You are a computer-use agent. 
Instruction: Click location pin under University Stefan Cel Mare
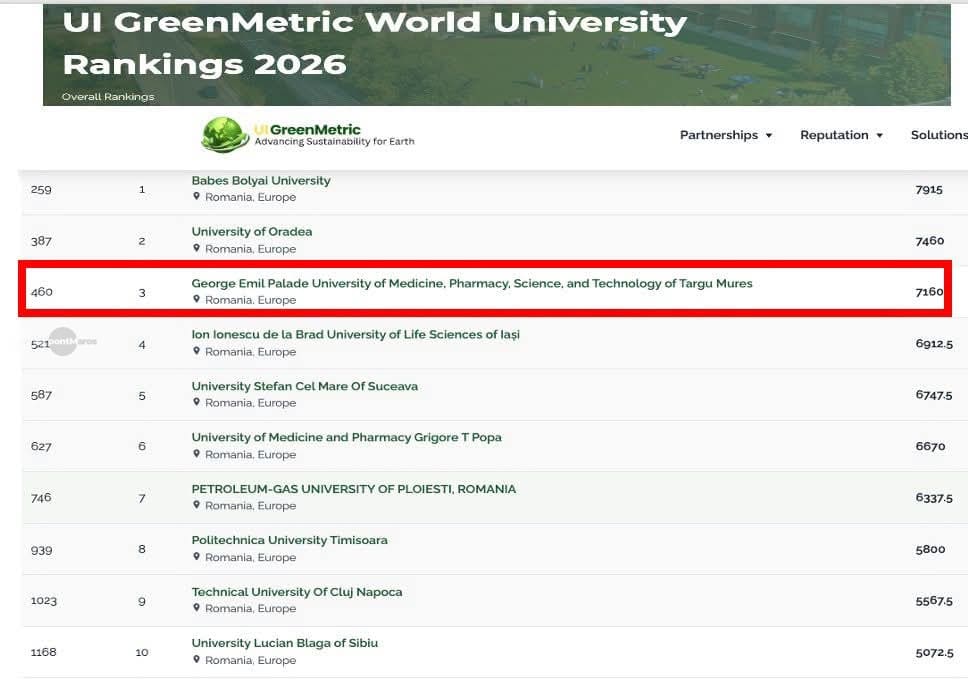196,402
